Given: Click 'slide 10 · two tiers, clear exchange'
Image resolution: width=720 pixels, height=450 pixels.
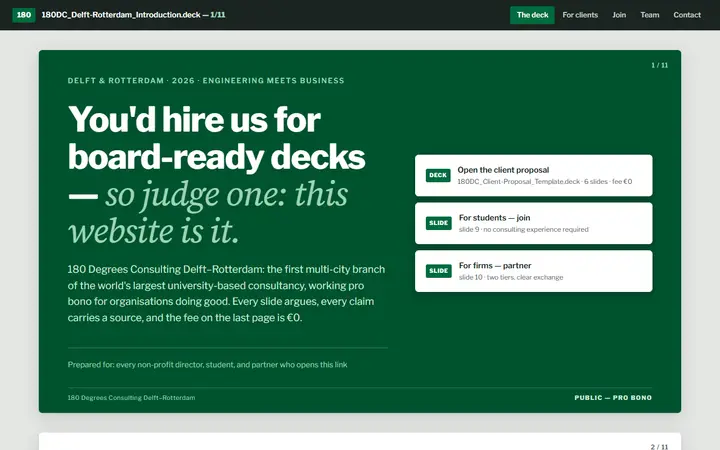Looking at the screenshot, I should coord(511,277).
